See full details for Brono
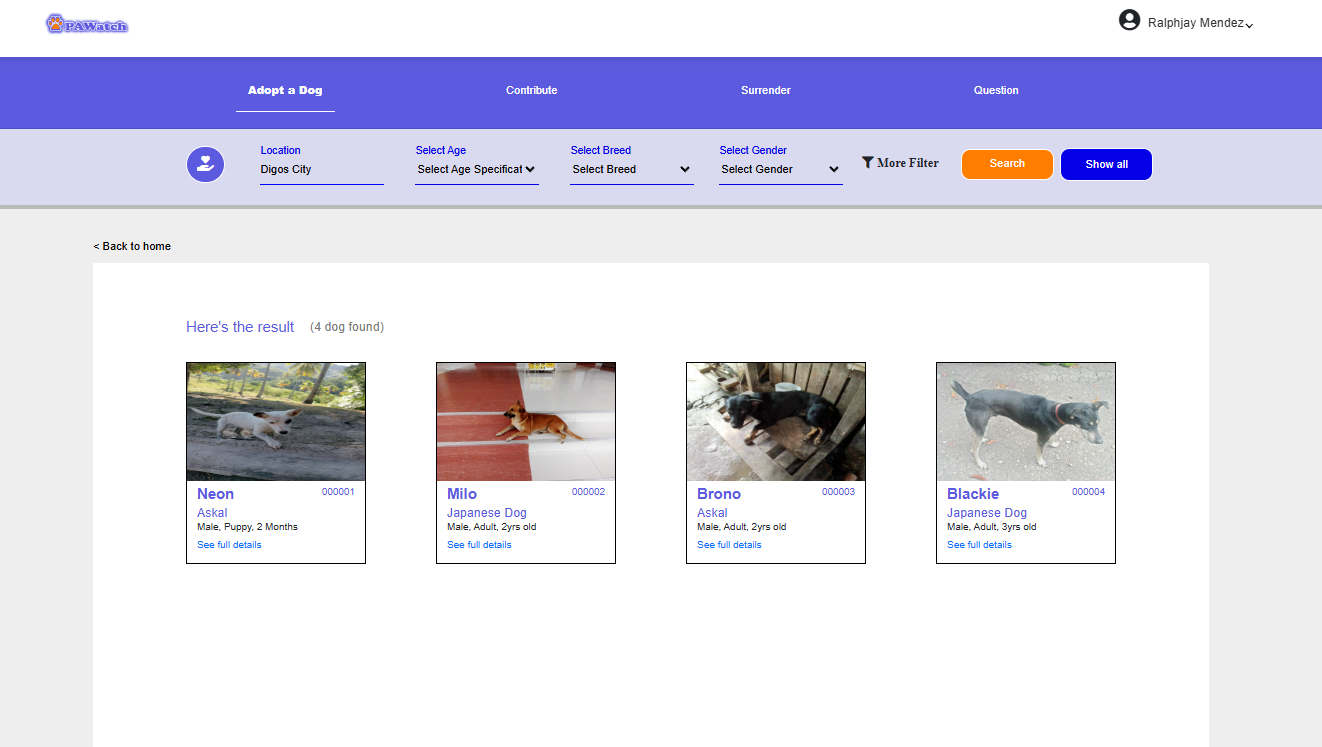This screenshot has height=747, width=1322. point(729,545)
